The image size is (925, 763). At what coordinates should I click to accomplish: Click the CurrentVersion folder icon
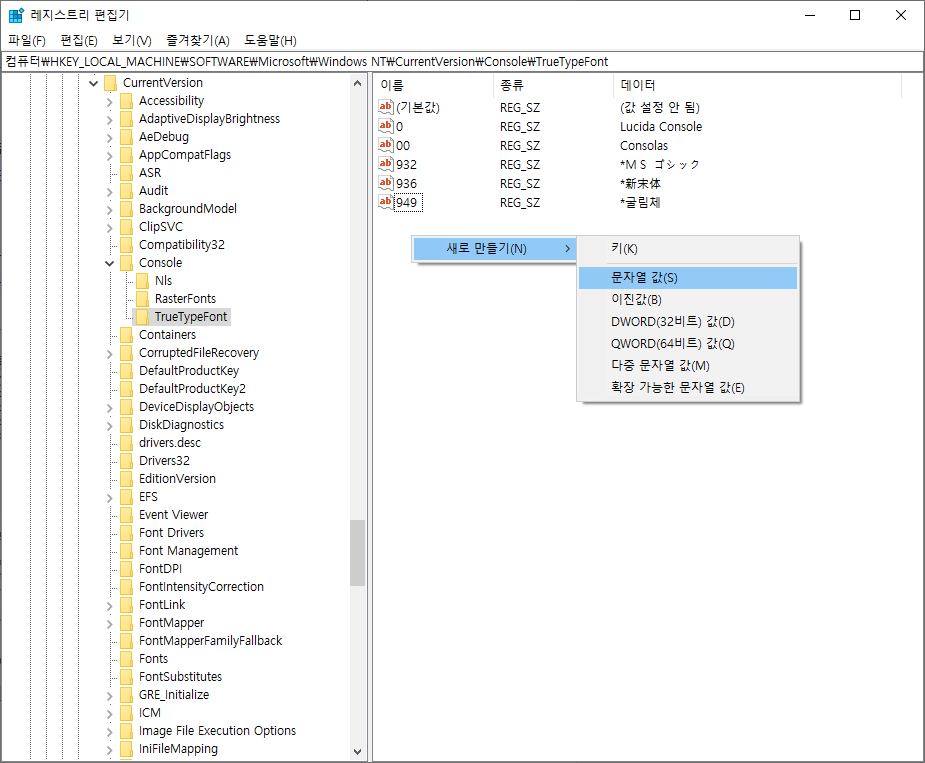tap(110, 83)
